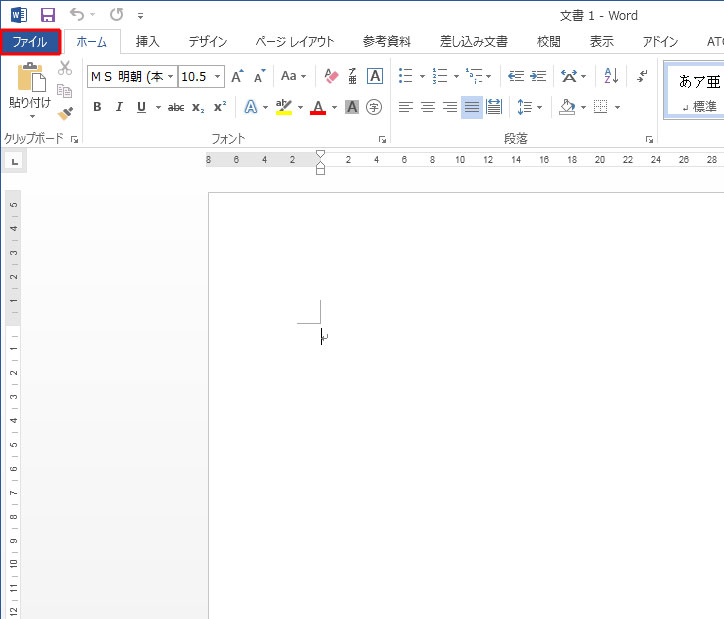This screenshot has width=724, height=619.
Task: Toggle Show/Hide formatting marks icon
Action: tap(641, 76)
